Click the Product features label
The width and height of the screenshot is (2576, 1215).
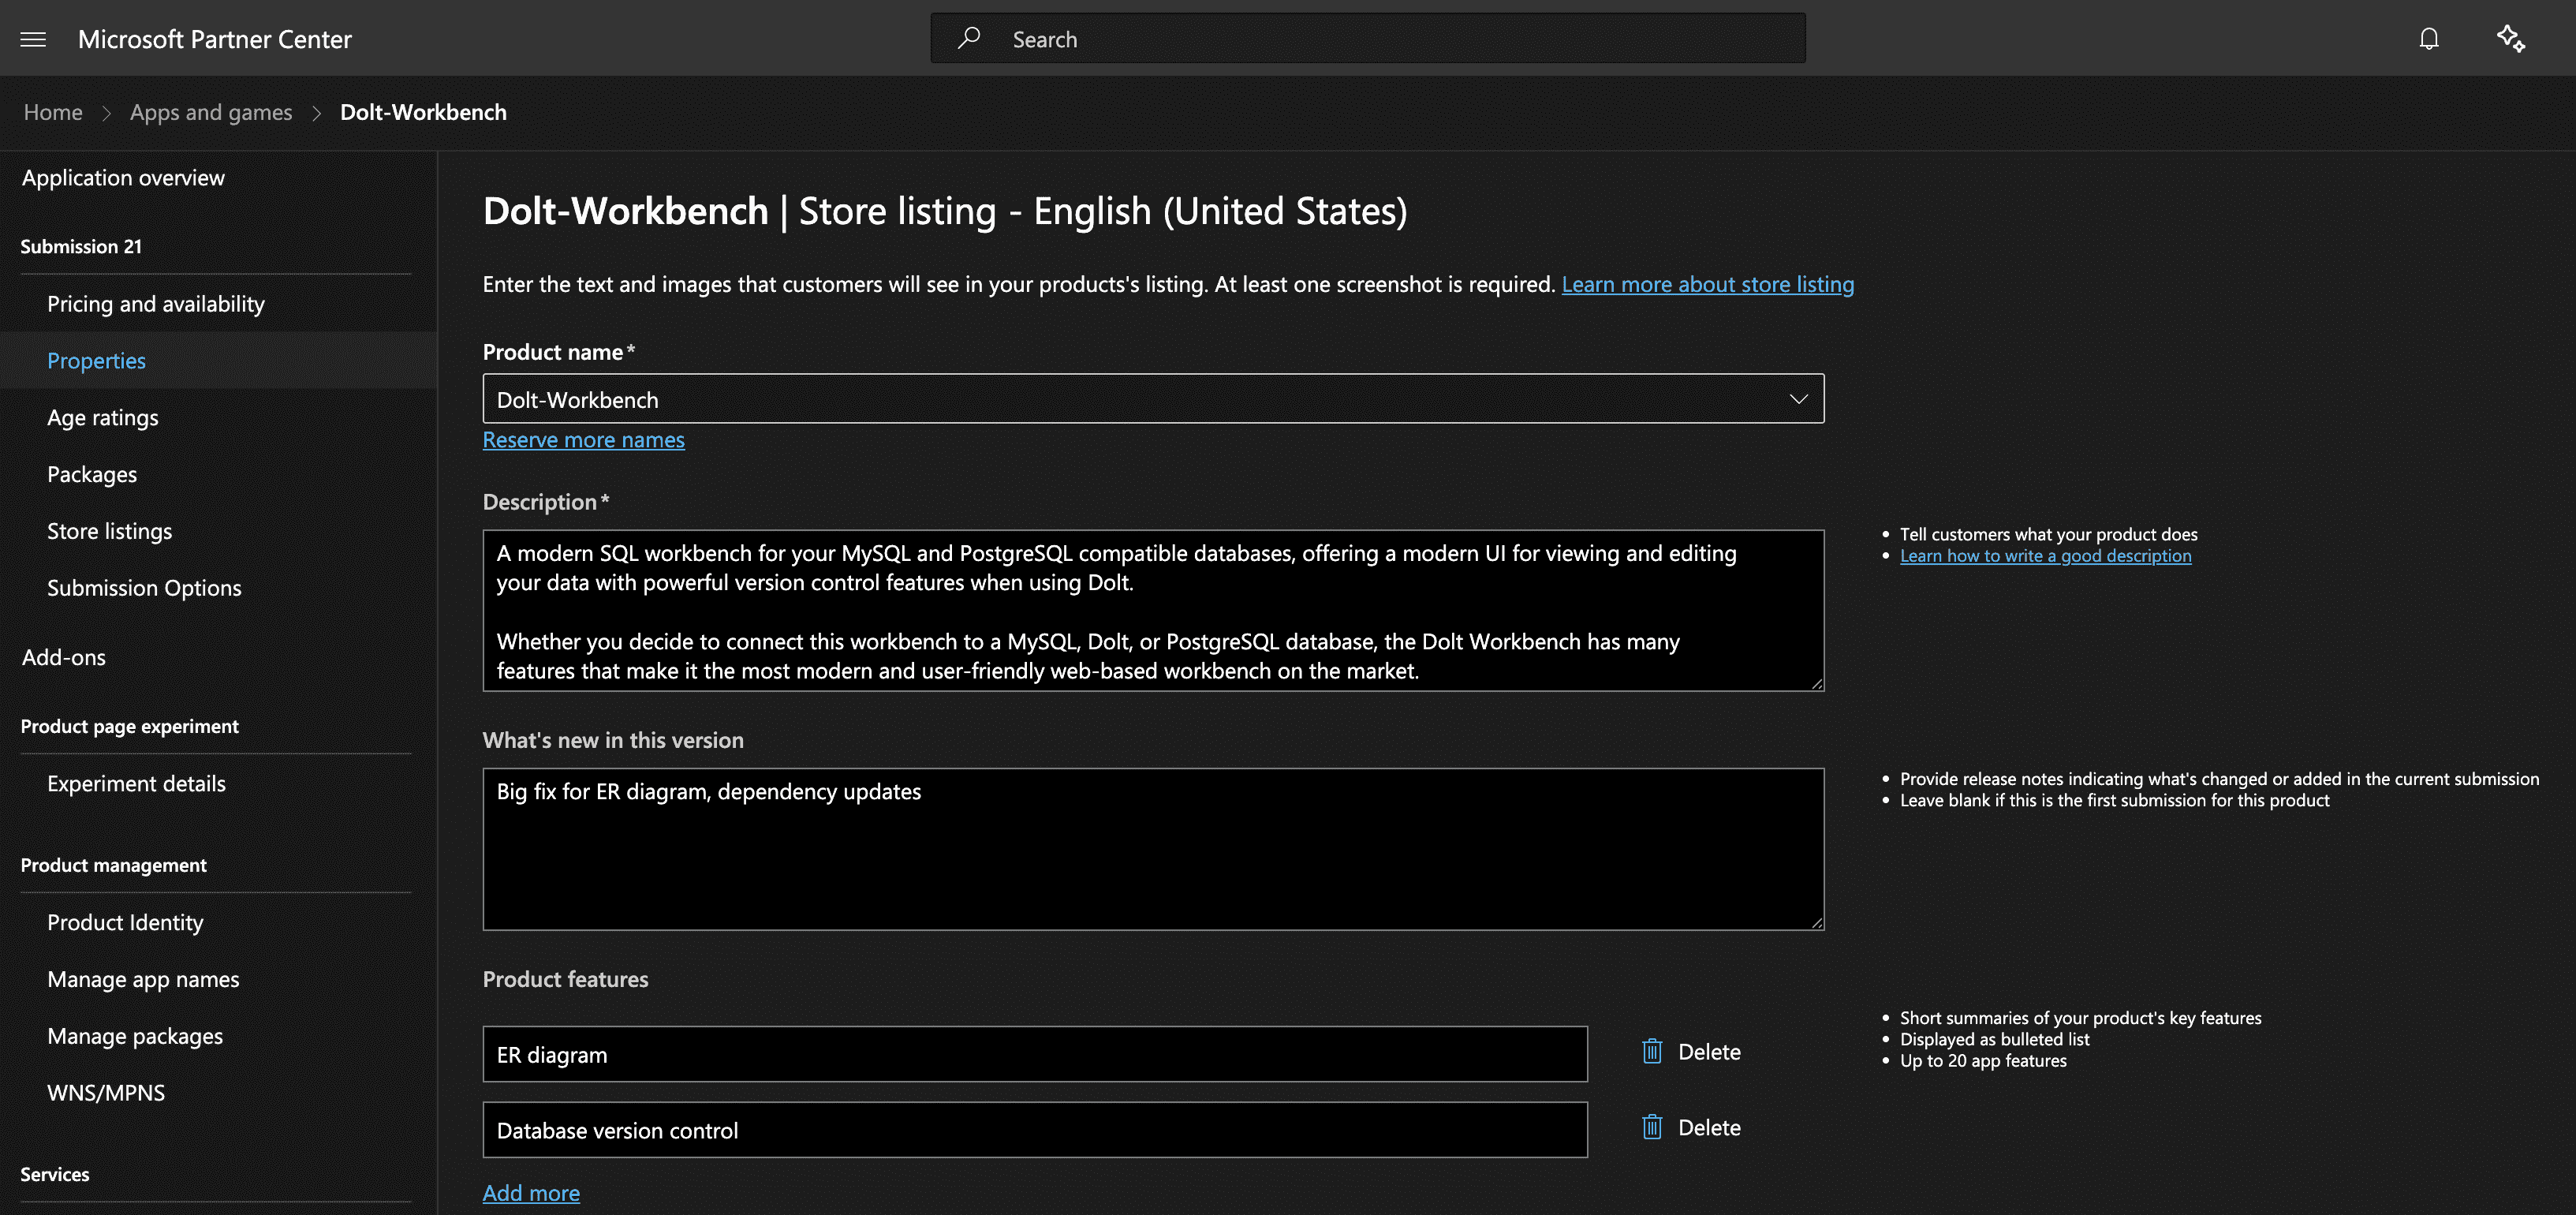(565, 979)
